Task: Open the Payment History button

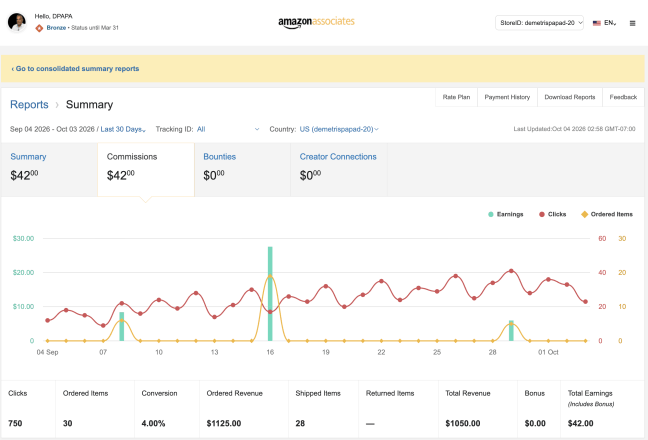Action: (507, 97)
